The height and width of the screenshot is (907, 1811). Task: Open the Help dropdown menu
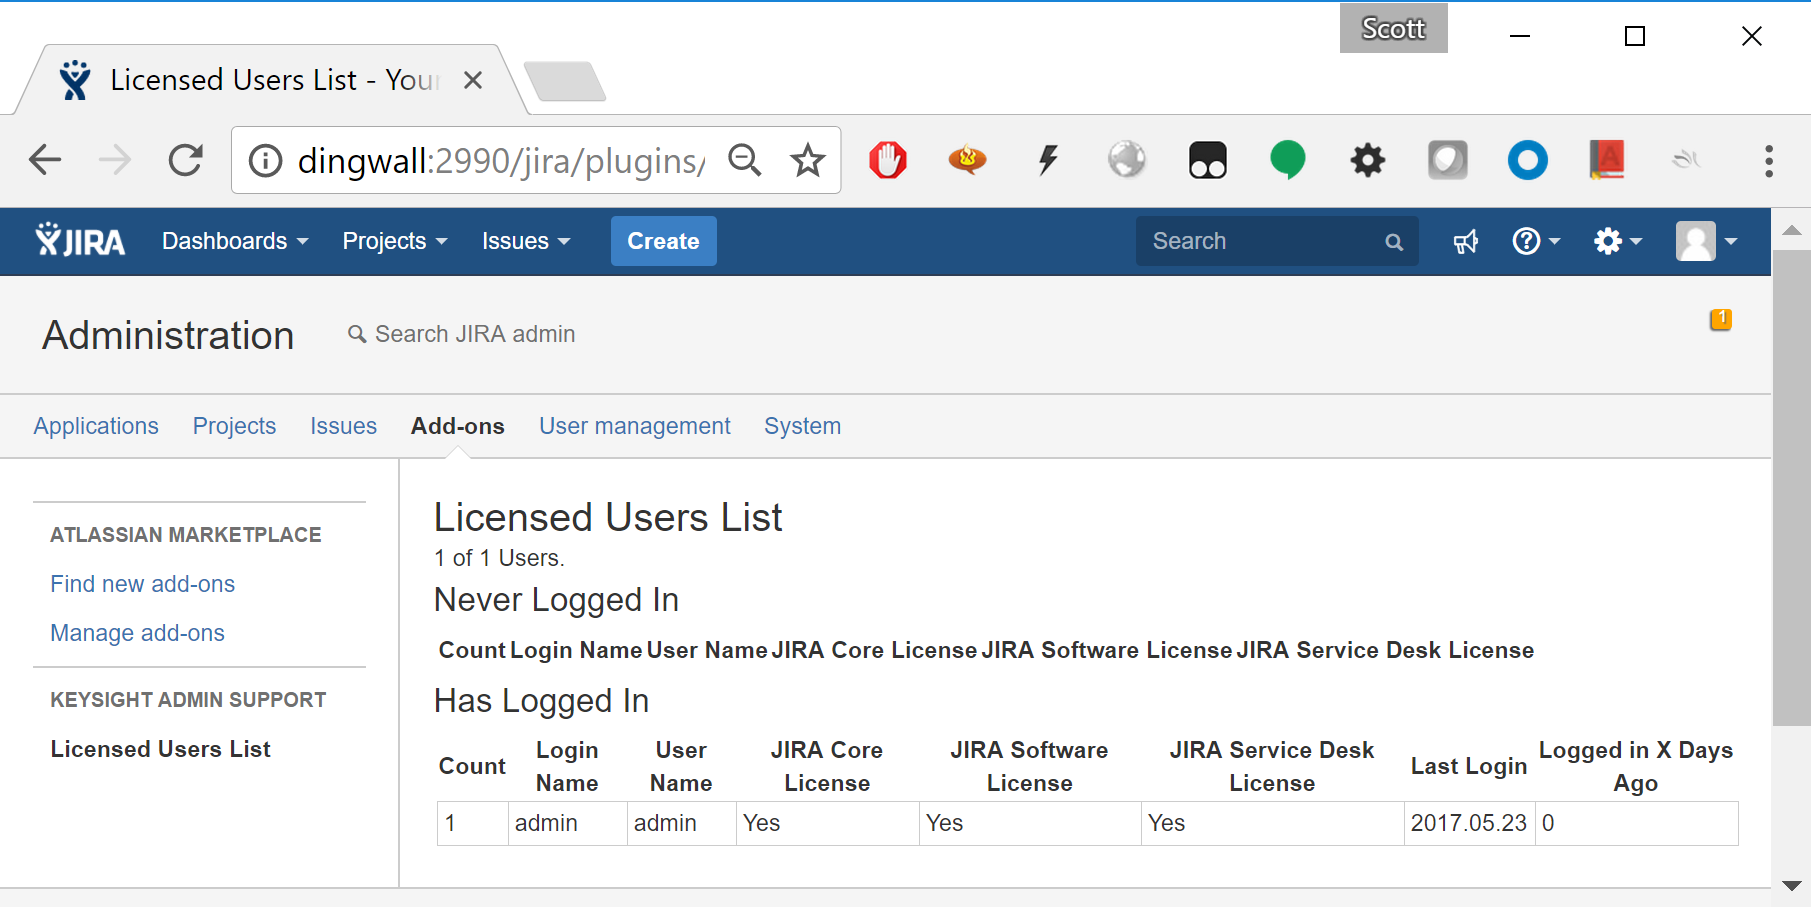coord(1536,241)
